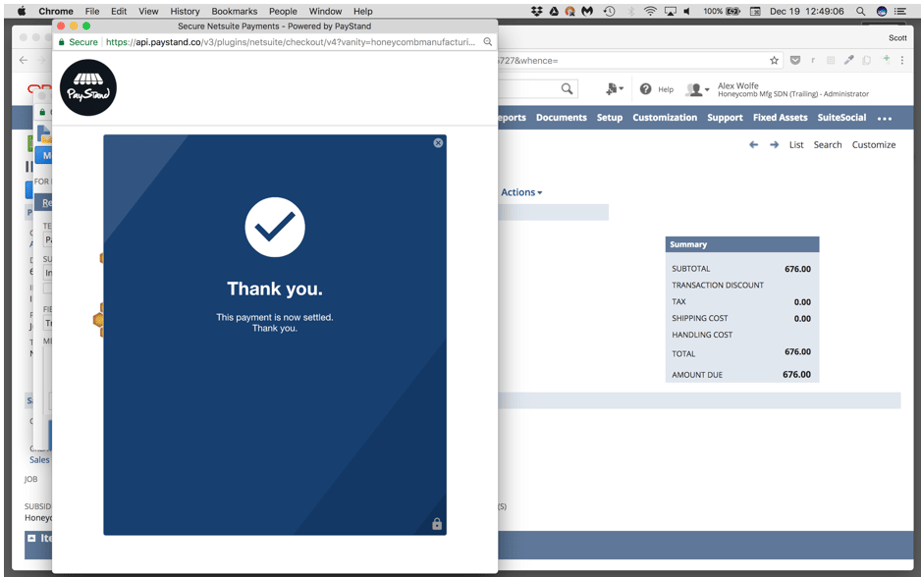Click the Pocket extension icon in Chrome toolbar
921x577 pixels.
pos(795,60)
